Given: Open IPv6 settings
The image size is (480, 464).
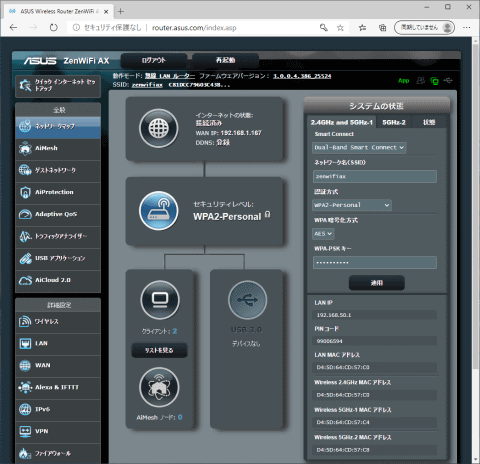Looking at the screenshot, I should (58, 410).
